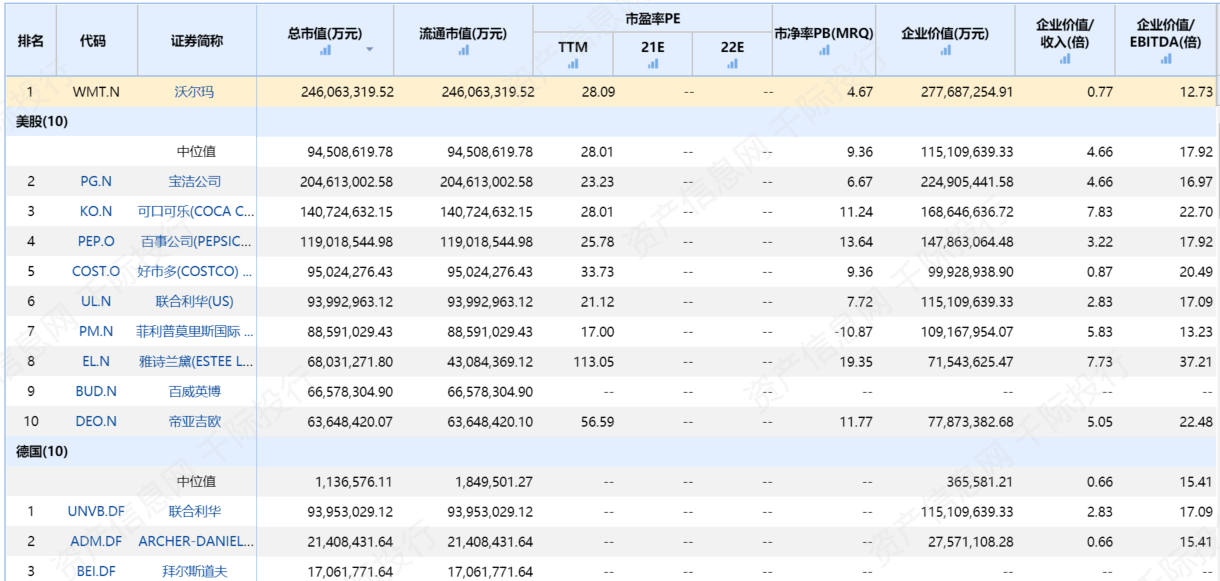This screenshot has width=1220, height=581.
Task: Open the ADM.DF stock code link
Action: 96,542
